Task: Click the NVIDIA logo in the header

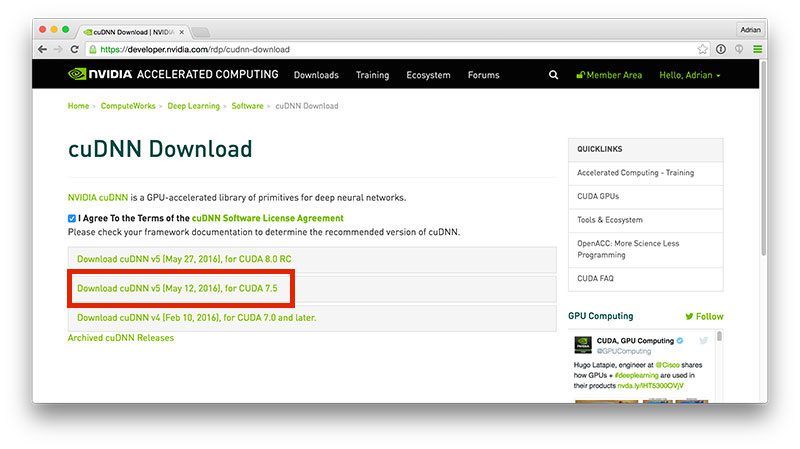Action: point(100,74)
